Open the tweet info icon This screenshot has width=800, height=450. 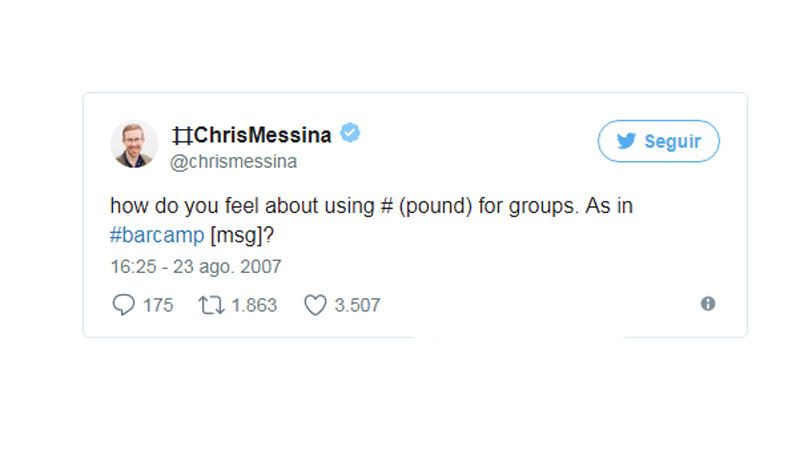[708, 304]
